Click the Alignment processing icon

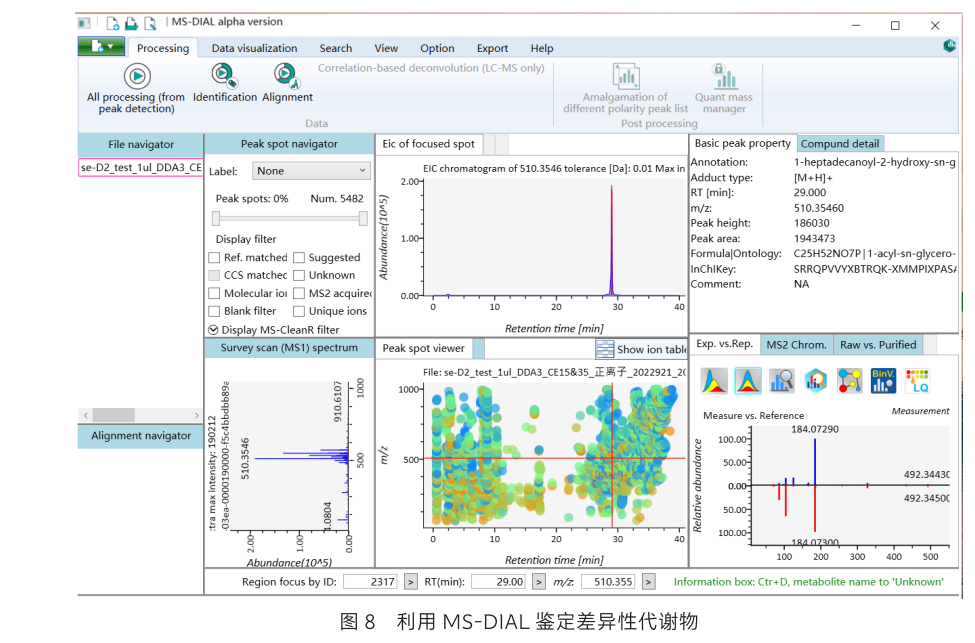(x=287, y=76)
